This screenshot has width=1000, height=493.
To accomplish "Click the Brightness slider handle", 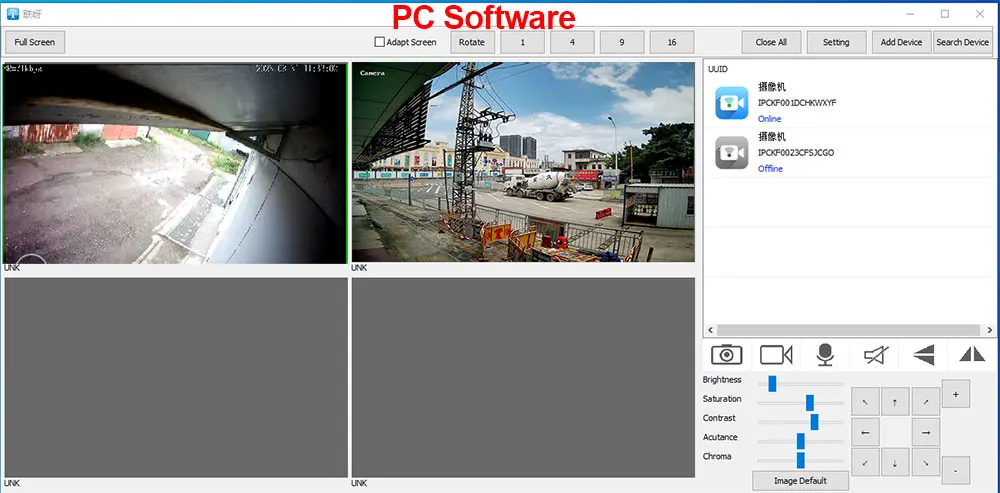I will pos(772,383).
